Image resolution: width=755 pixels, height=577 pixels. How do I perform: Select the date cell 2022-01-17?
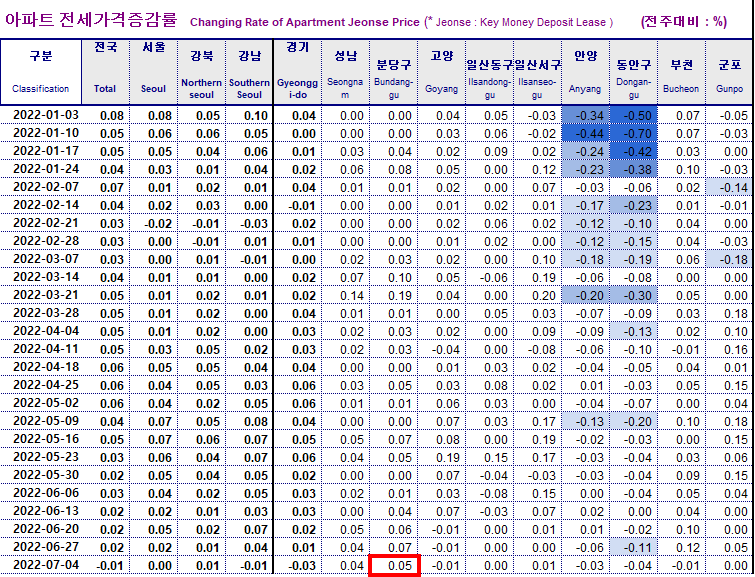[x=41, y=151]
